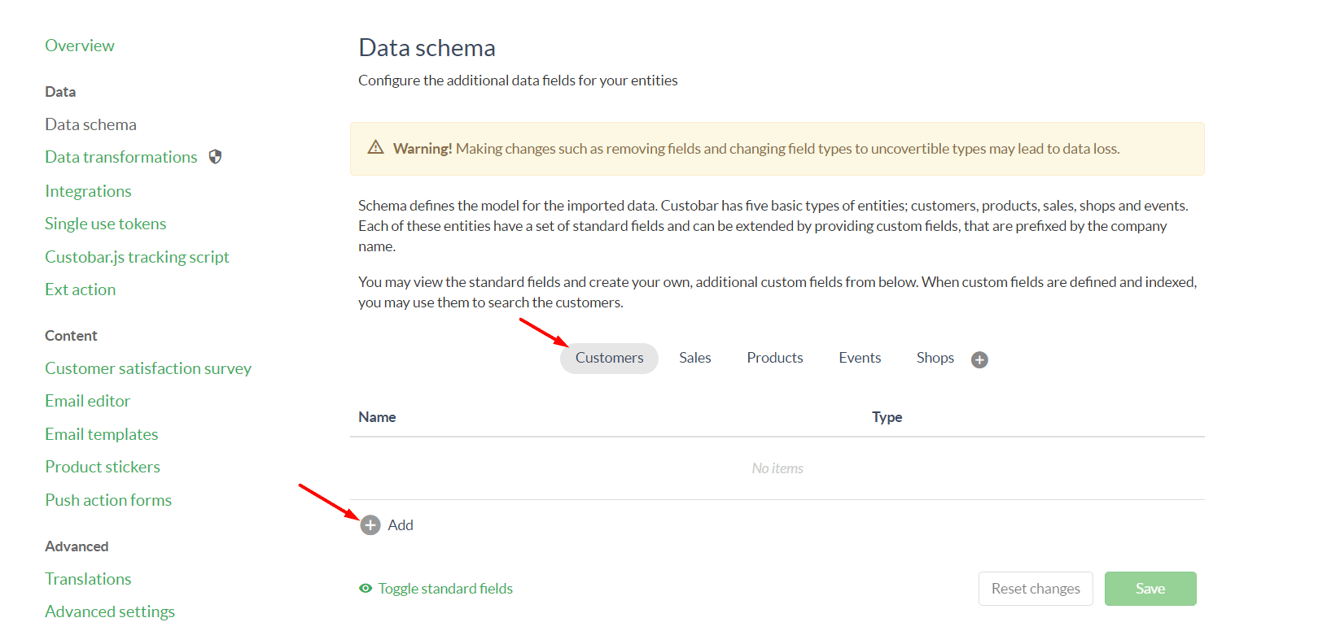
Task: Click the shield icon next to Data transformations
Action: click(215, 157)
